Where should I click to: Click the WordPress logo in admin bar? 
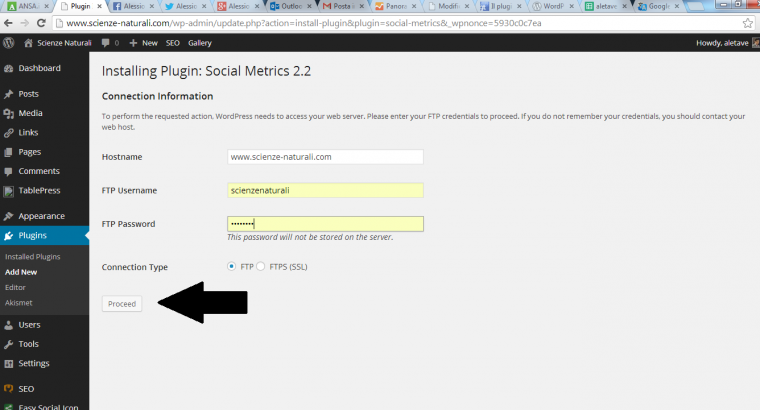[8, 43]
